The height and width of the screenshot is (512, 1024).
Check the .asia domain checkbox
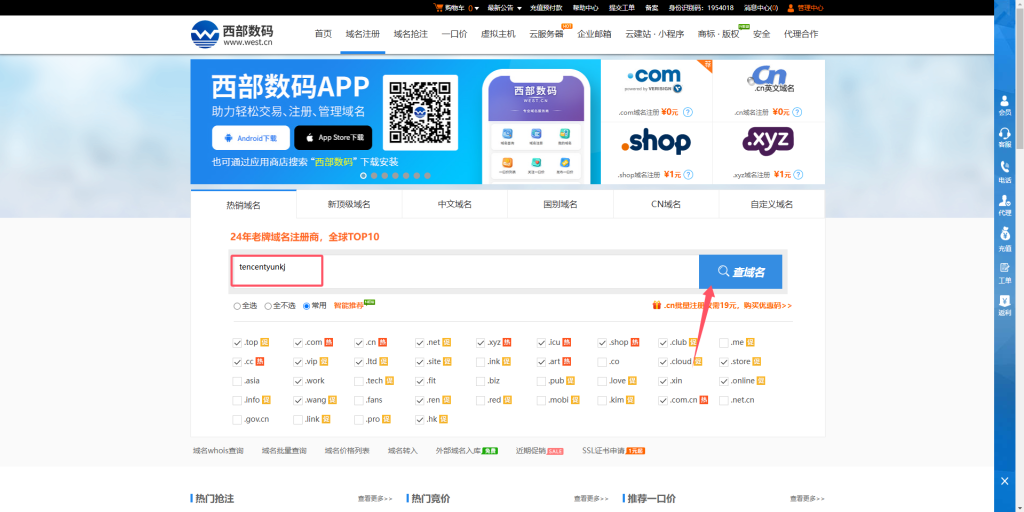pos(237,381)
